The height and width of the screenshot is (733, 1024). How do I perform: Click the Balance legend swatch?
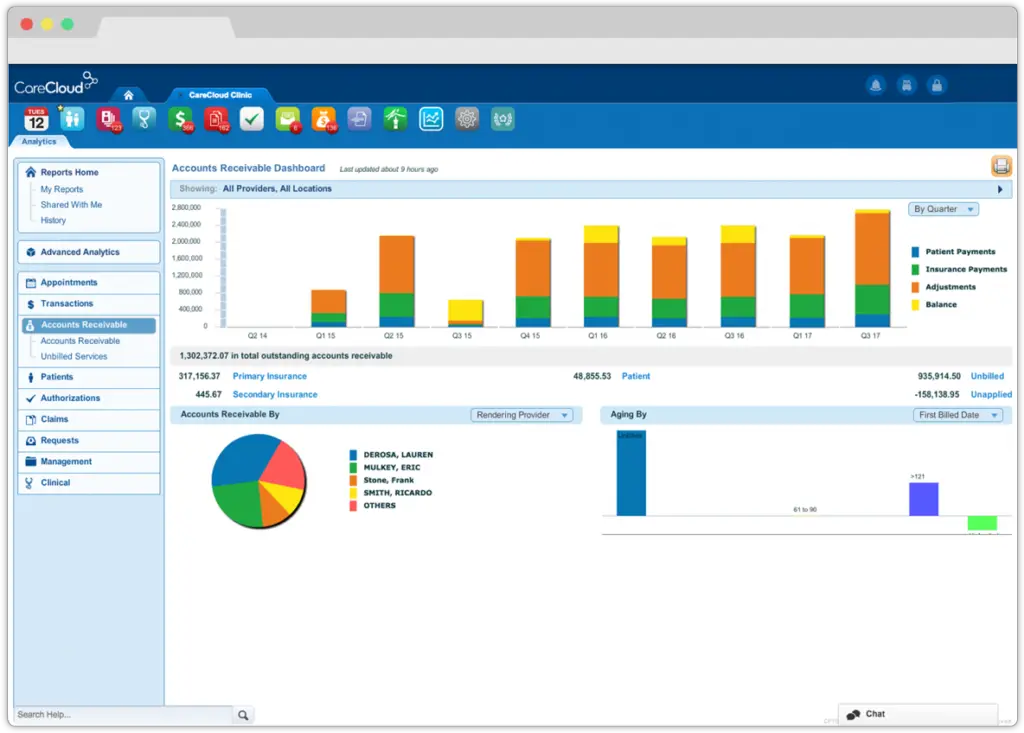pyautogui.click(x=915, y=305)
